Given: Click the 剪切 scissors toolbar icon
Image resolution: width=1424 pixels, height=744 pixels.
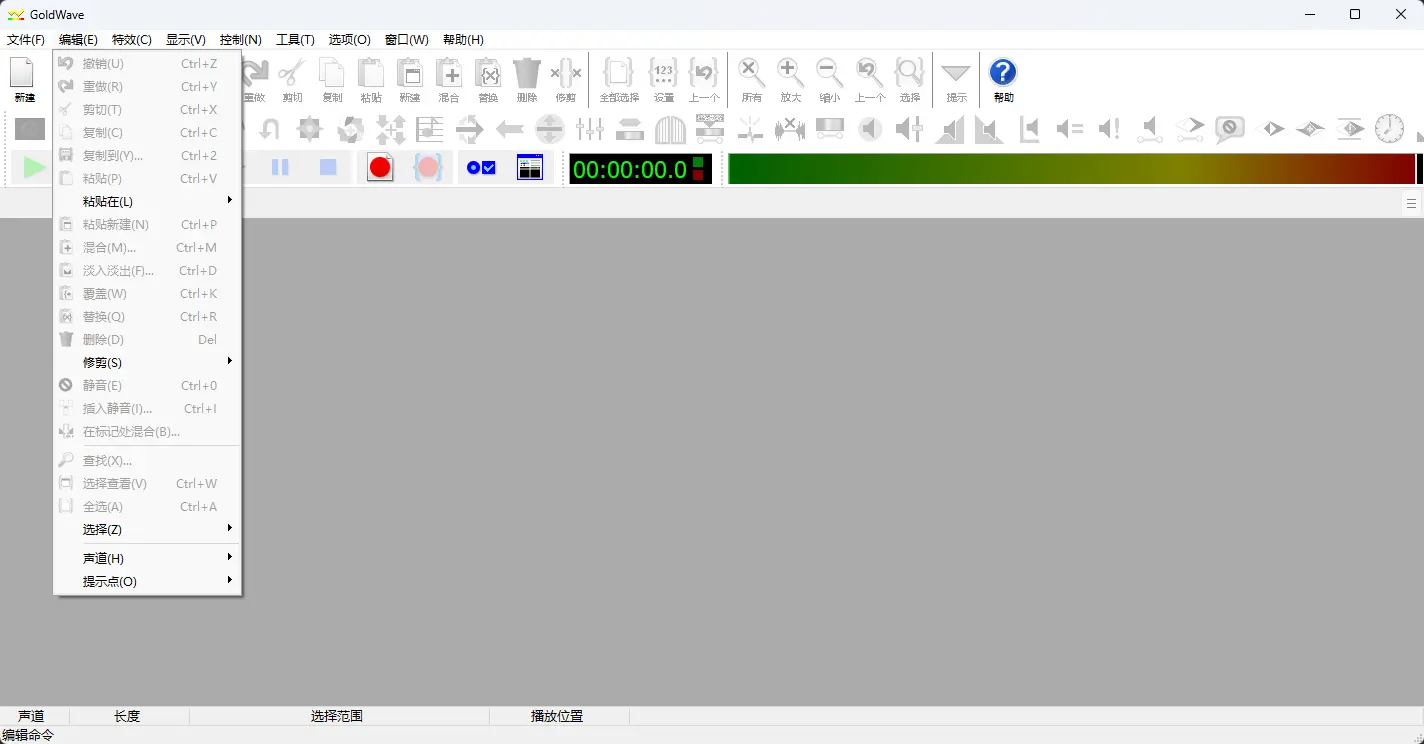Looking at the screenshot, I should [x=292, y=79].
